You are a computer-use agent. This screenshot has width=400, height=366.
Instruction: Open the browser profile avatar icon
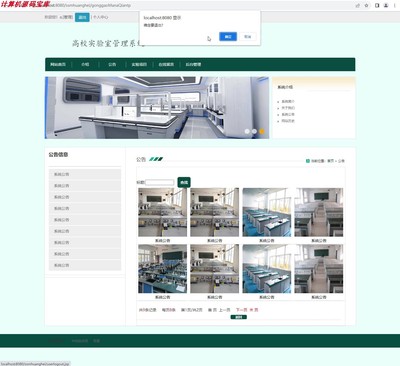click(386, 5)
